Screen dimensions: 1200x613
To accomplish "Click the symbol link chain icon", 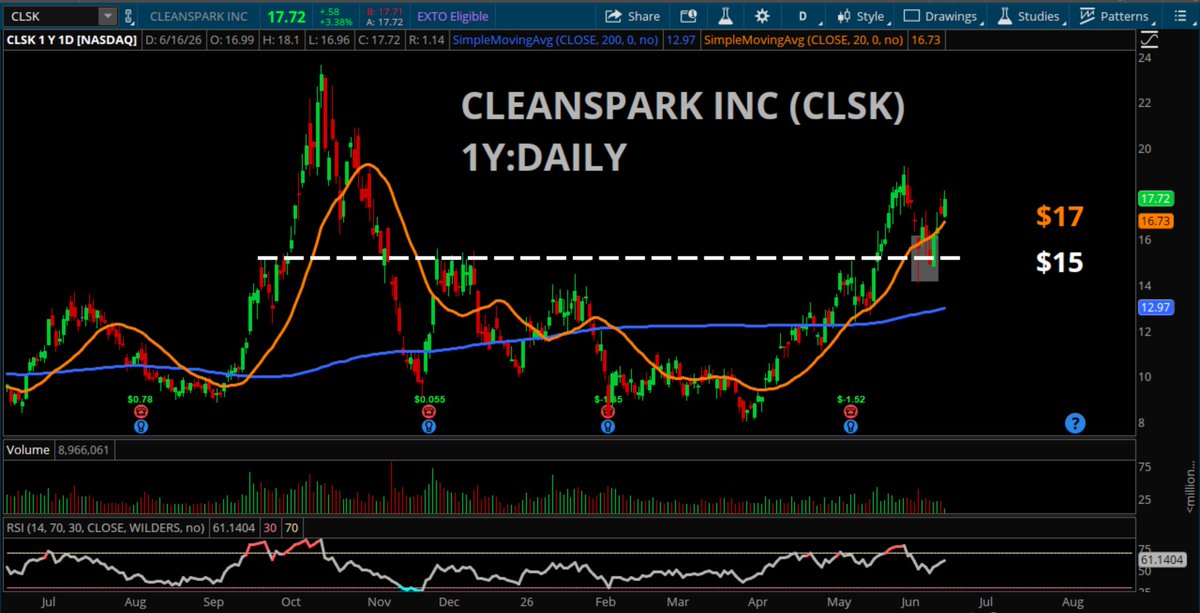I will click(x=131, y=16).
